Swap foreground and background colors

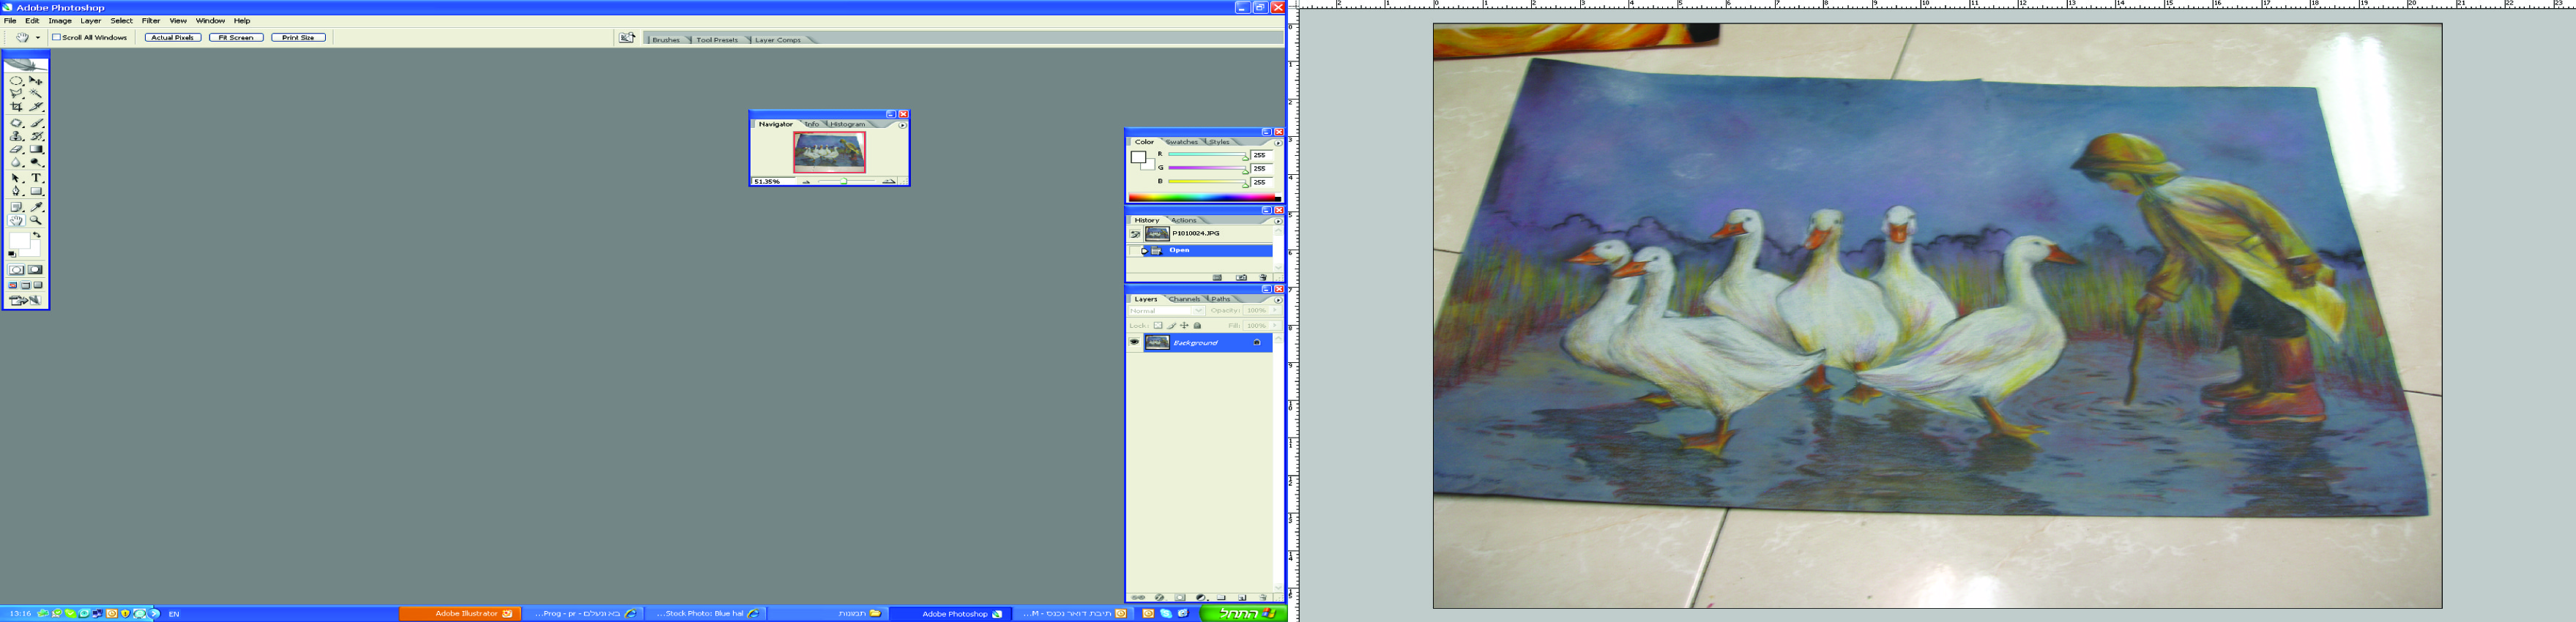(x=37, y=235)
